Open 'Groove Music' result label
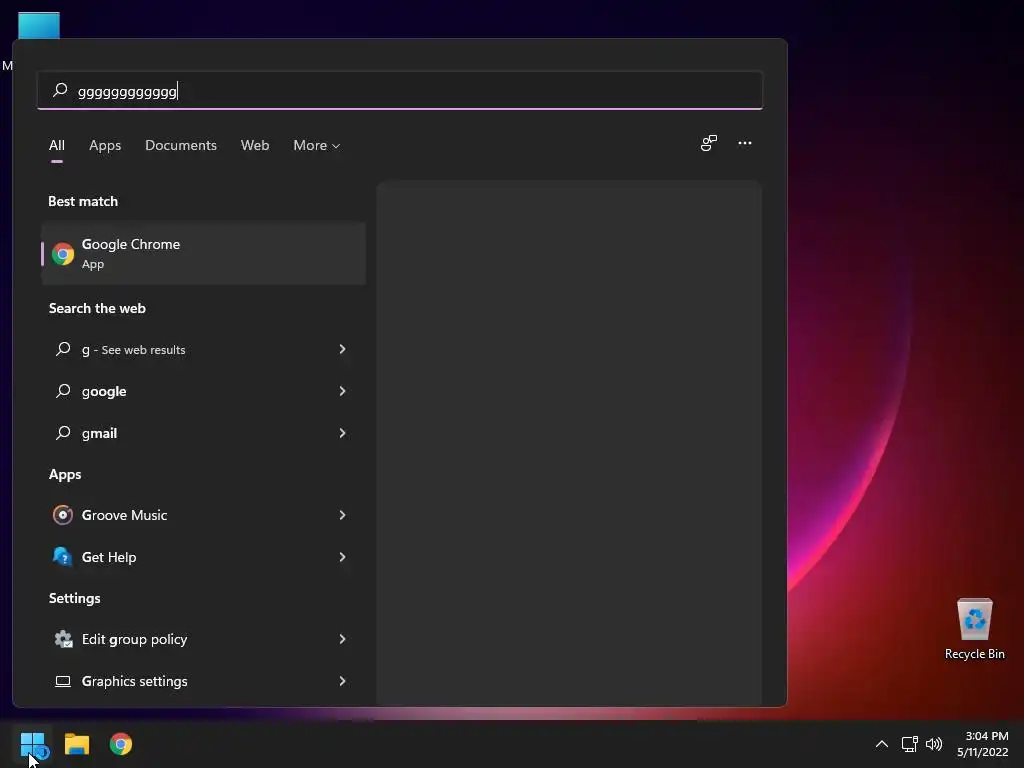Screen dimensions: 1024x768 [124, 515]
